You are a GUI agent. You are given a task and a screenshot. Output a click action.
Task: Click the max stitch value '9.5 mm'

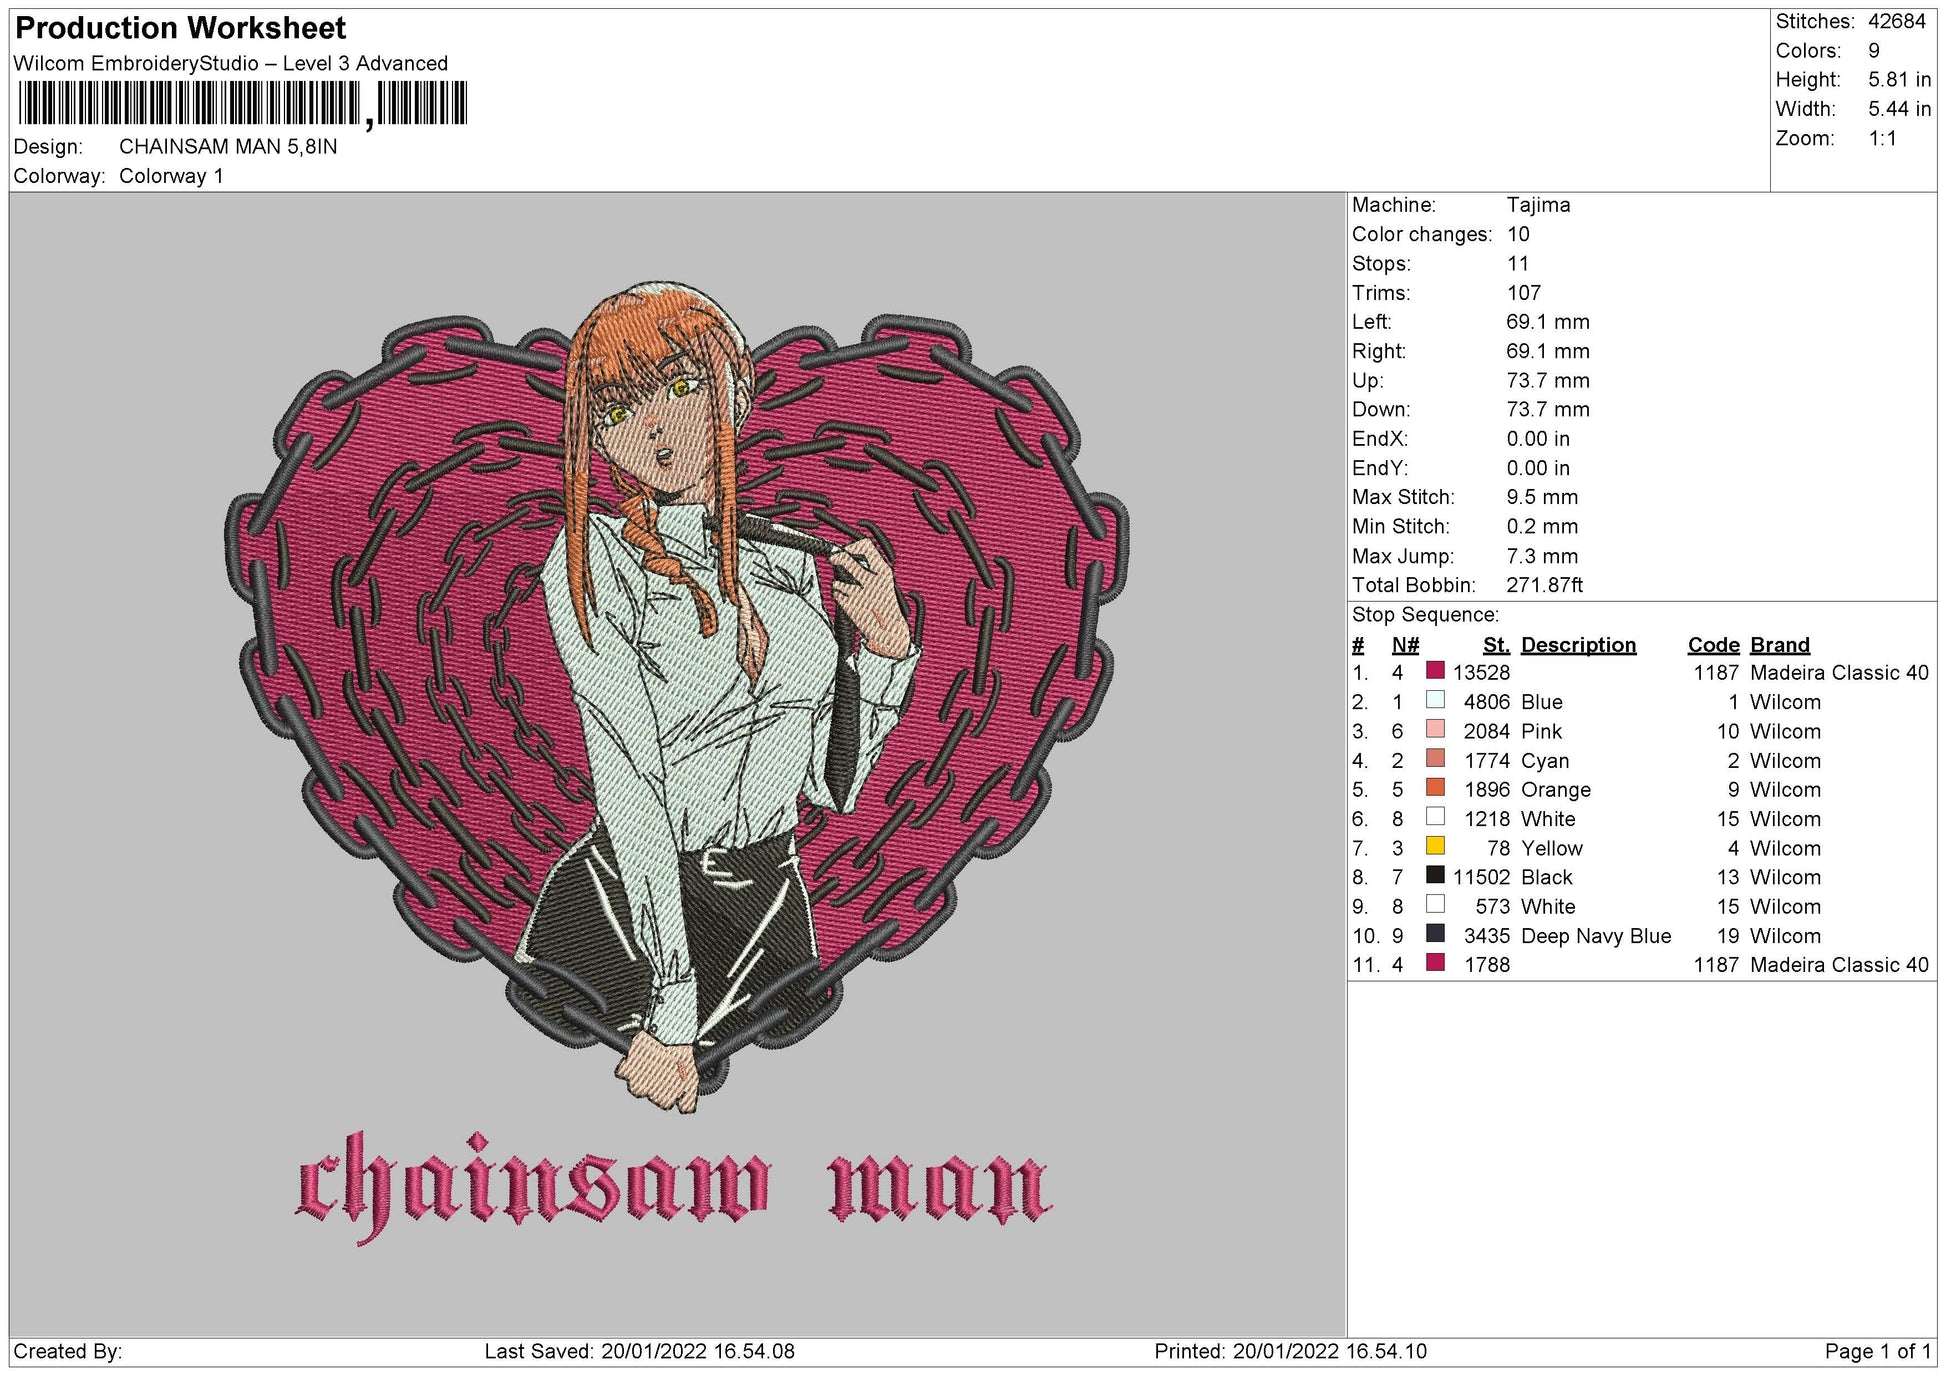pyautogui.click(x=1542, y=497)
